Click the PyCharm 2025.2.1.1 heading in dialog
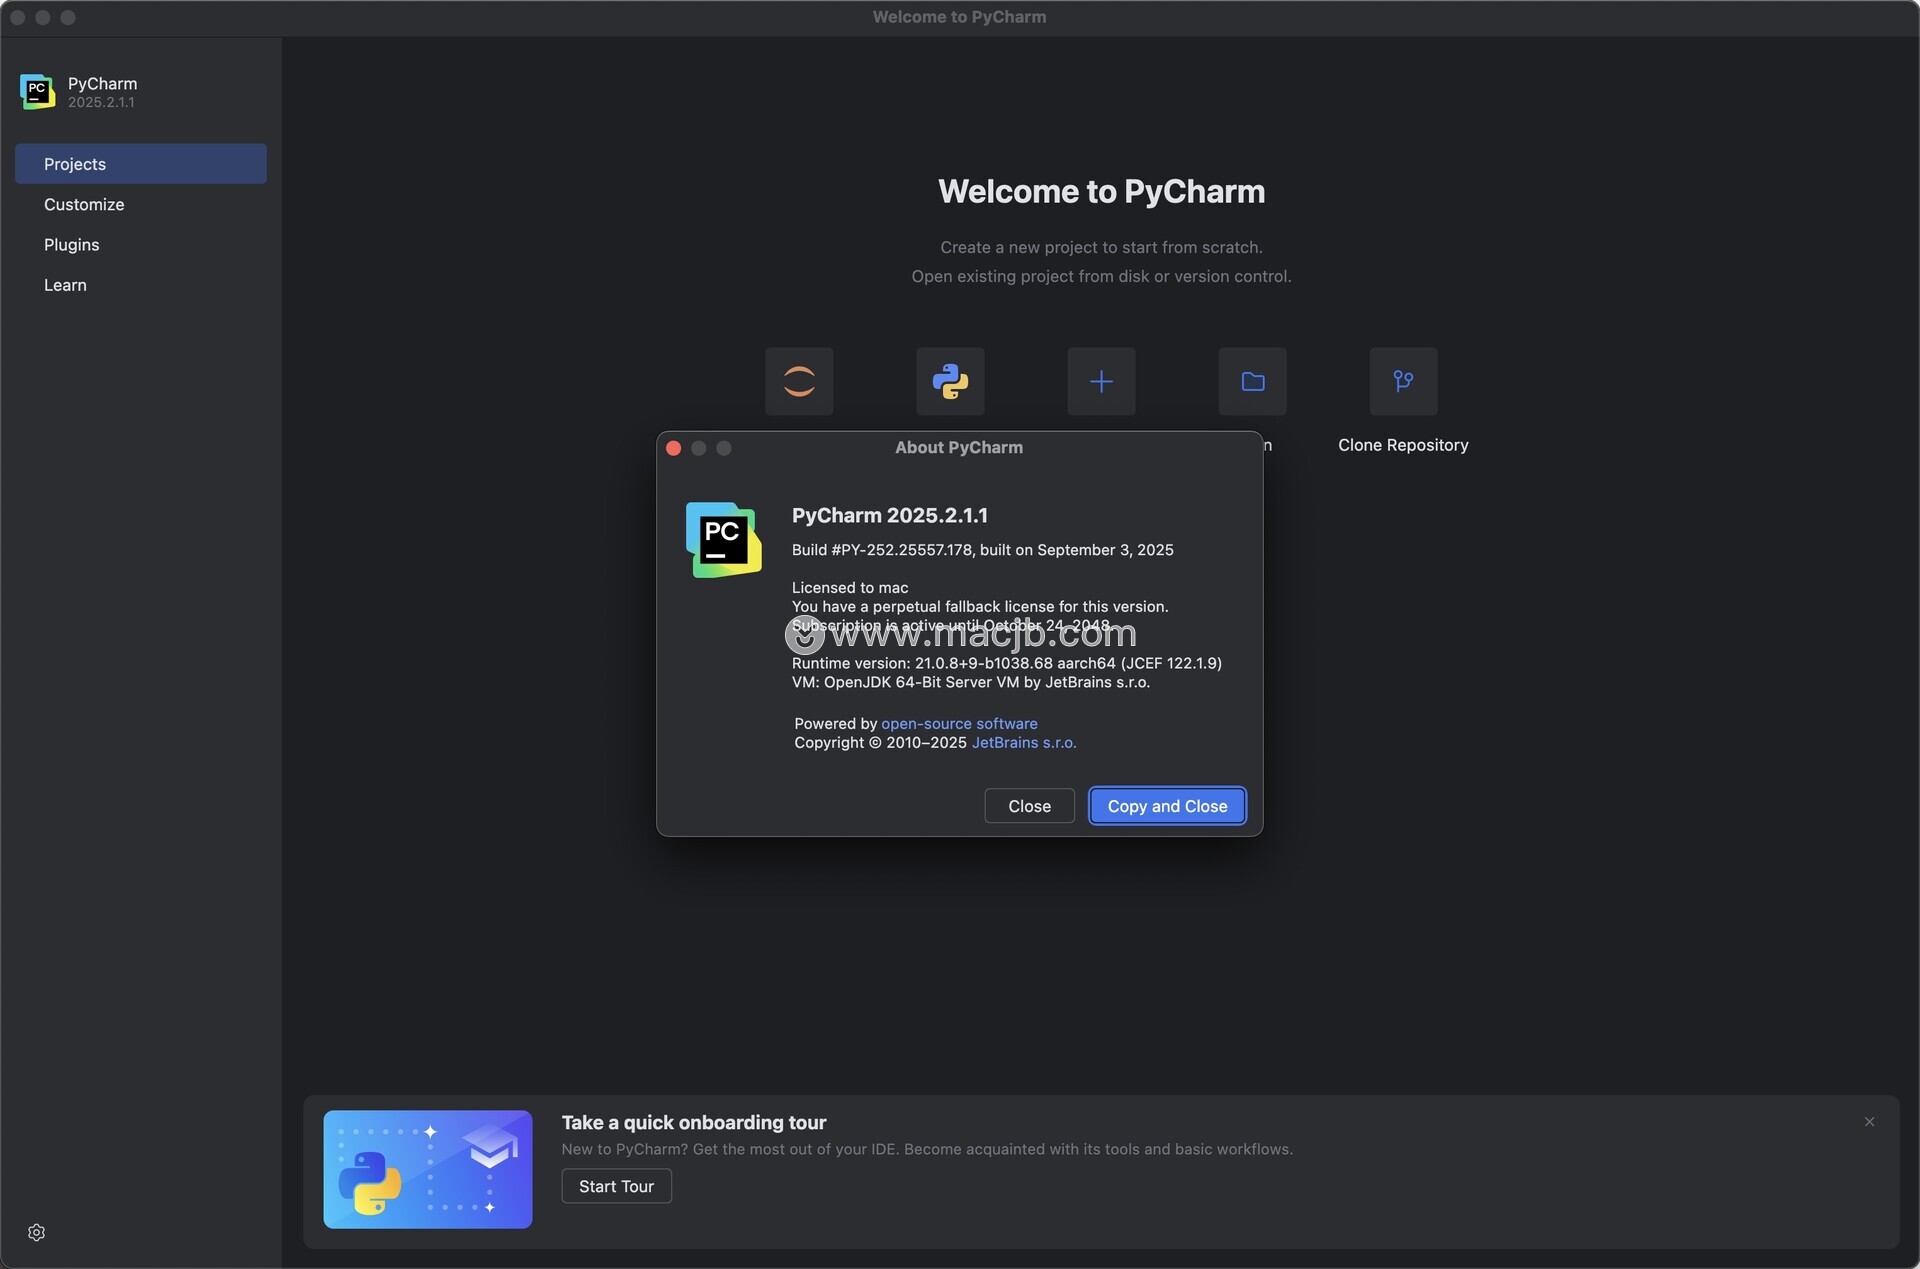Screen dimensions: 1920x1269 (889, 516)
